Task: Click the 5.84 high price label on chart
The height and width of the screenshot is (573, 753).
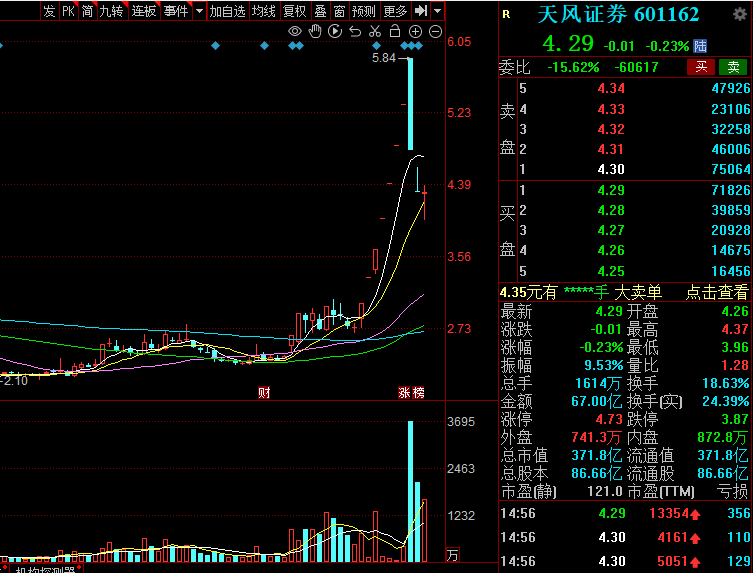Action: coord(384,58)
